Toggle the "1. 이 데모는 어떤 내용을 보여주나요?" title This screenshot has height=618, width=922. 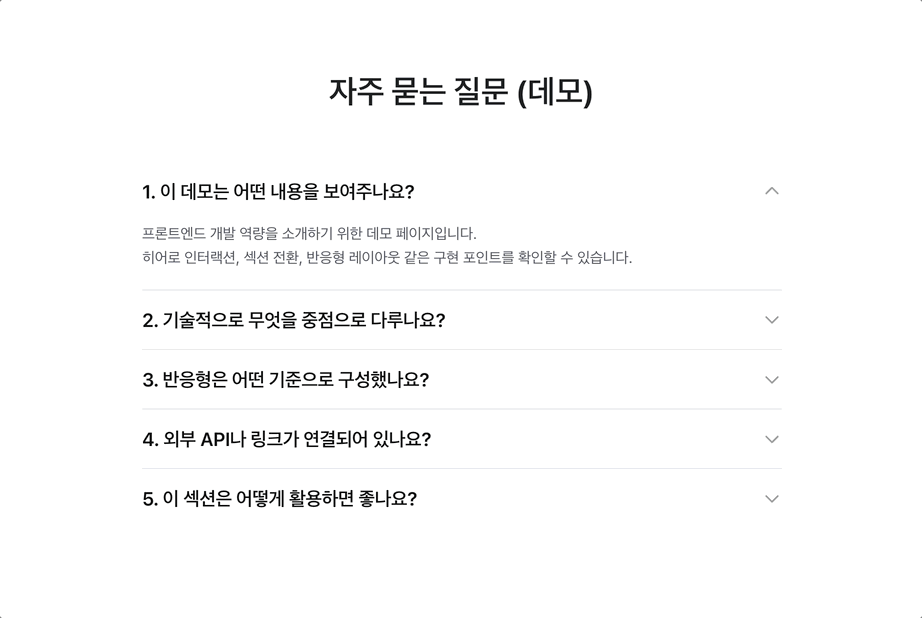point(278,191)
